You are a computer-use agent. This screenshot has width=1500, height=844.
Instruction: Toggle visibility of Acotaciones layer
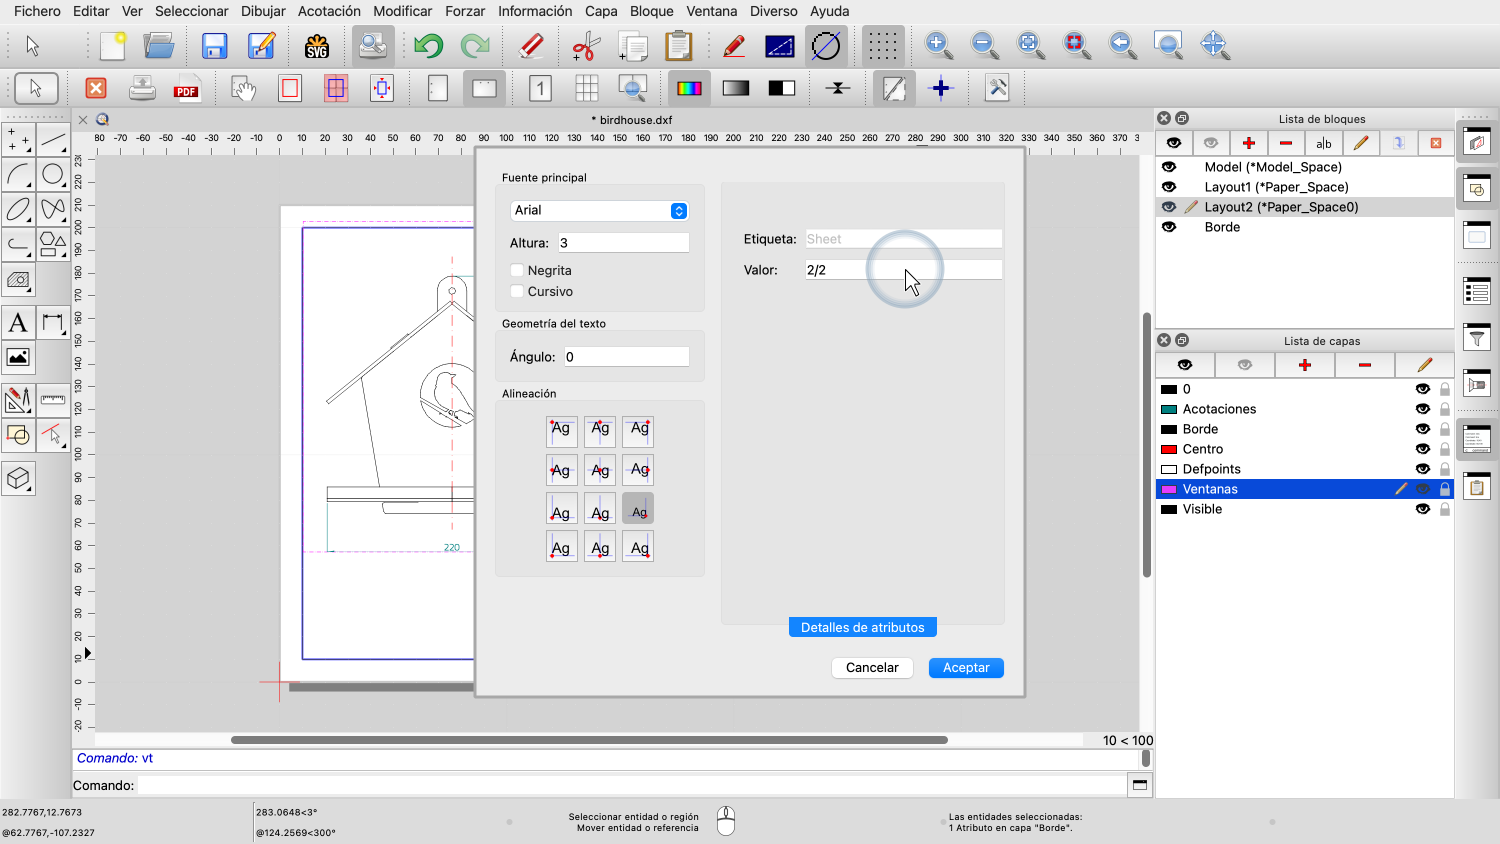pos(1422,409)
